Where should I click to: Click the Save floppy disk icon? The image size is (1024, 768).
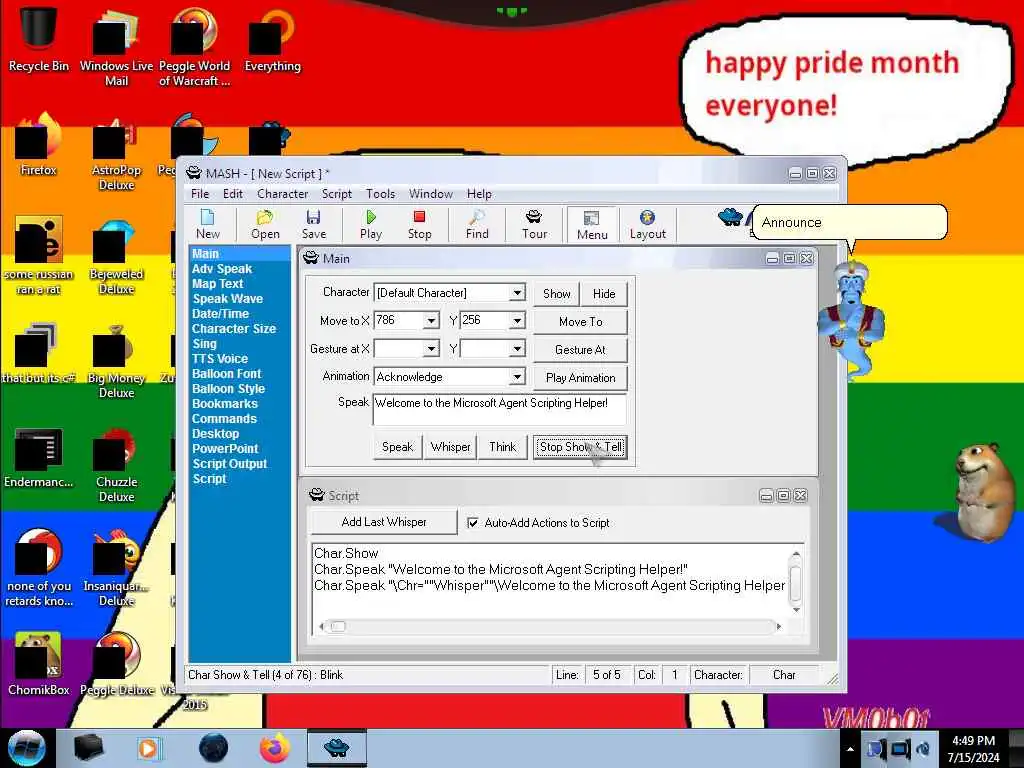coord(313,225)
